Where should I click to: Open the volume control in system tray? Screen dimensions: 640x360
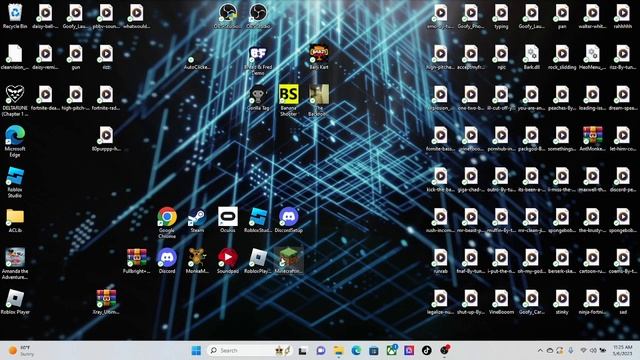[593, 351]
